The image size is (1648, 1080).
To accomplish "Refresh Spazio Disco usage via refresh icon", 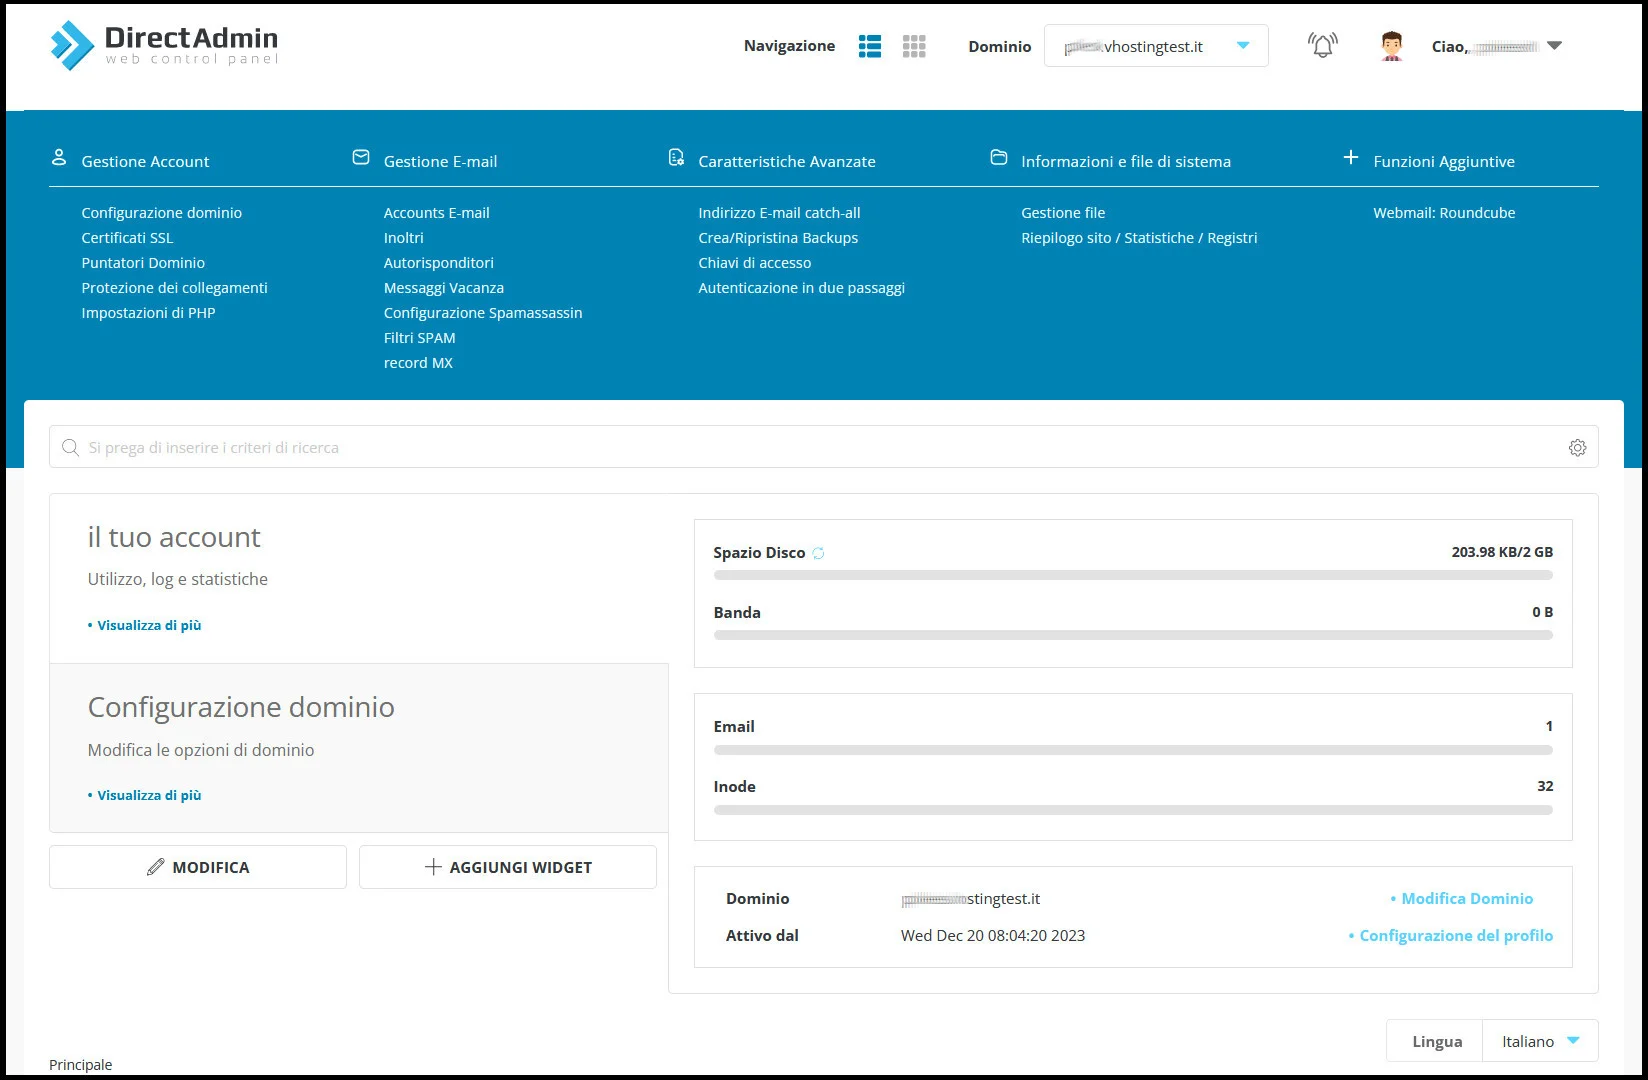I will tap(818, 551).
